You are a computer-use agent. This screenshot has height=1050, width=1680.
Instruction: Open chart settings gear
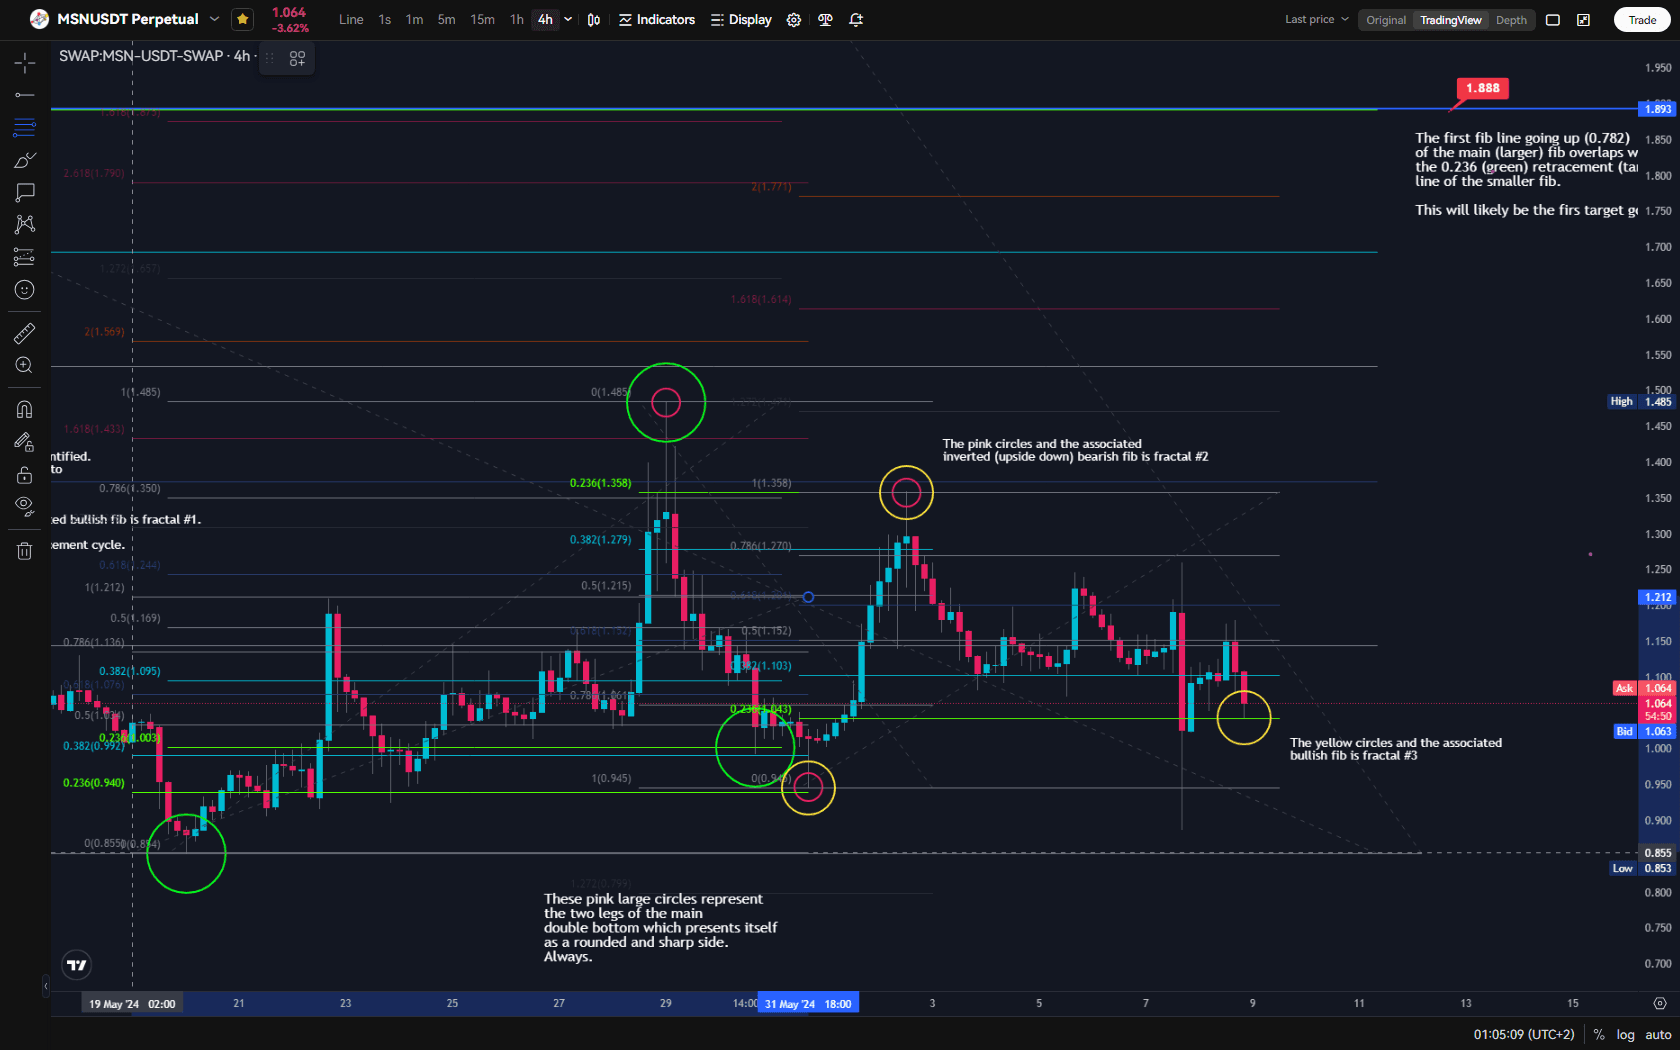(794, 20)
